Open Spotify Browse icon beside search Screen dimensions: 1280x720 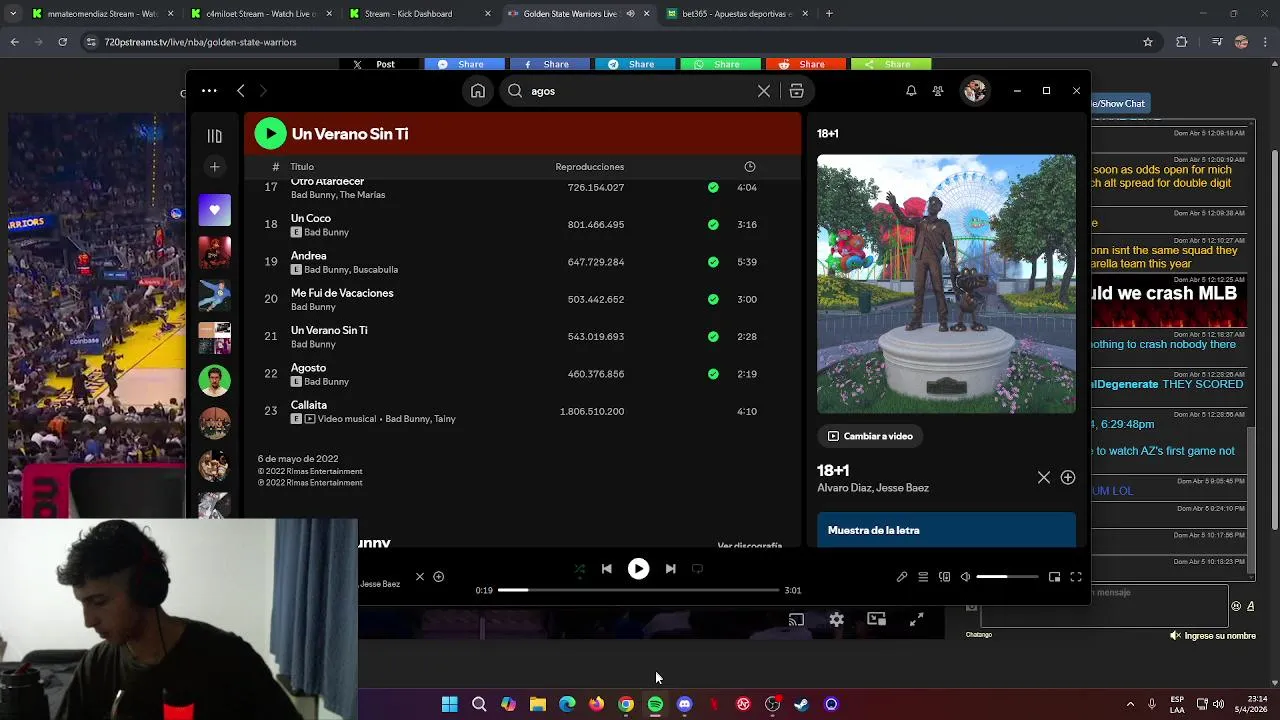(796, 91)
